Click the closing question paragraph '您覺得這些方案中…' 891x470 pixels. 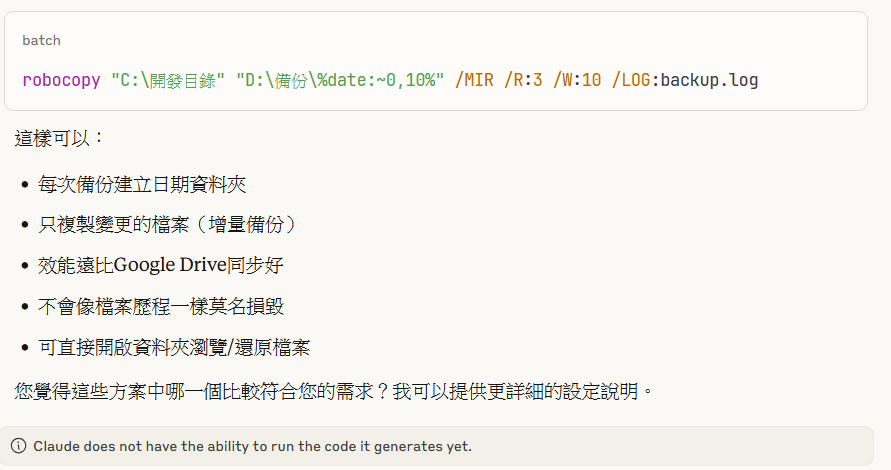click(200, 391)
